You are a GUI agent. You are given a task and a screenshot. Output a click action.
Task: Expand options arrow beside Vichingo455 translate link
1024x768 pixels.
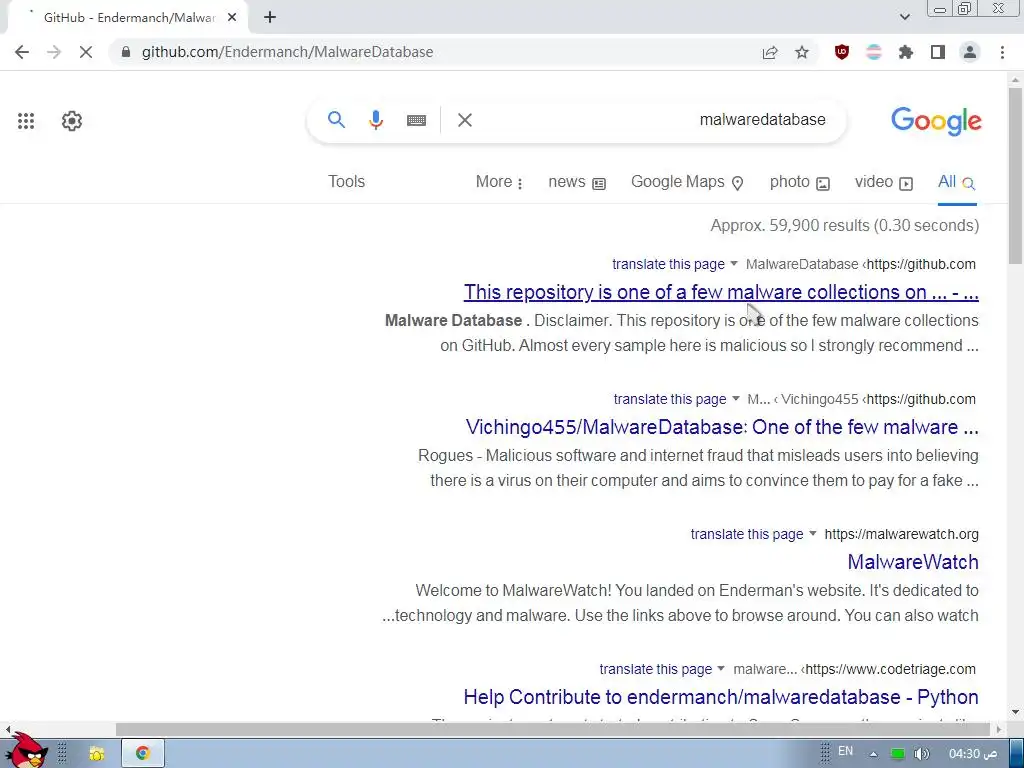pos(736,398)
